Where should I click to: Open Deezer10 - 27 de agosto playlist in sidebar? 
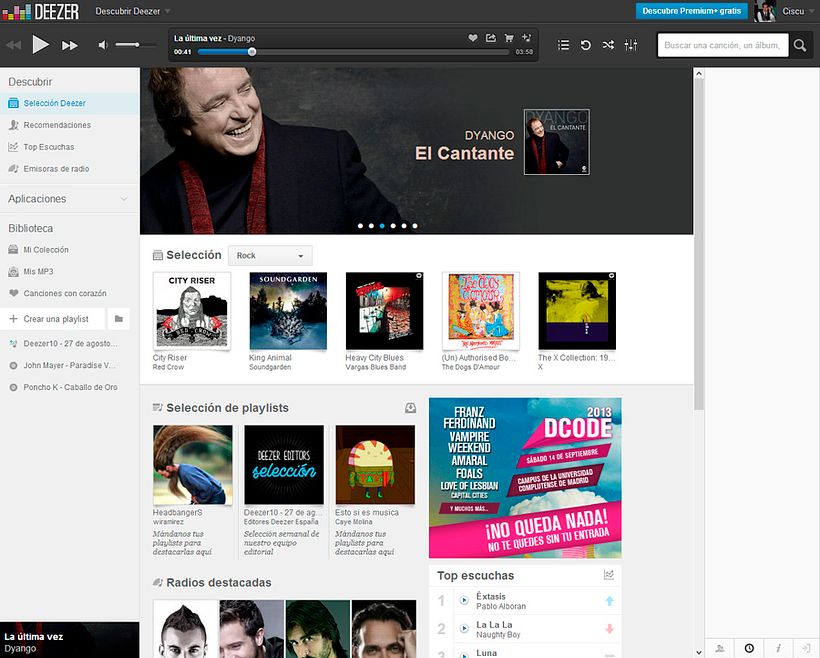(69, 344)
